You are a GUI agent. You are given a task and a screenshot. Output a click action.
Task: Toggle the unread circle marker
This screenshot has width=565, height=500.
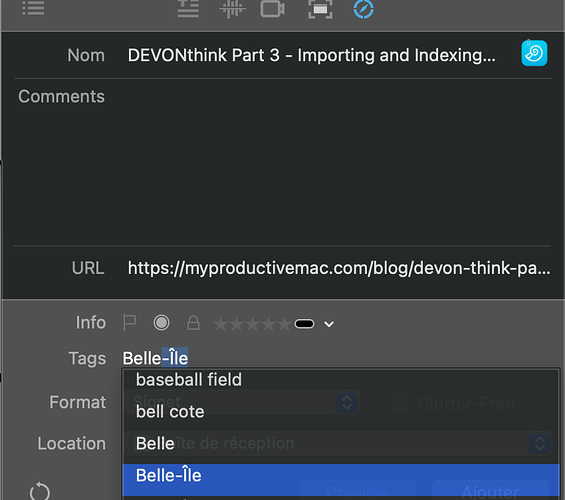coord(161,322)
